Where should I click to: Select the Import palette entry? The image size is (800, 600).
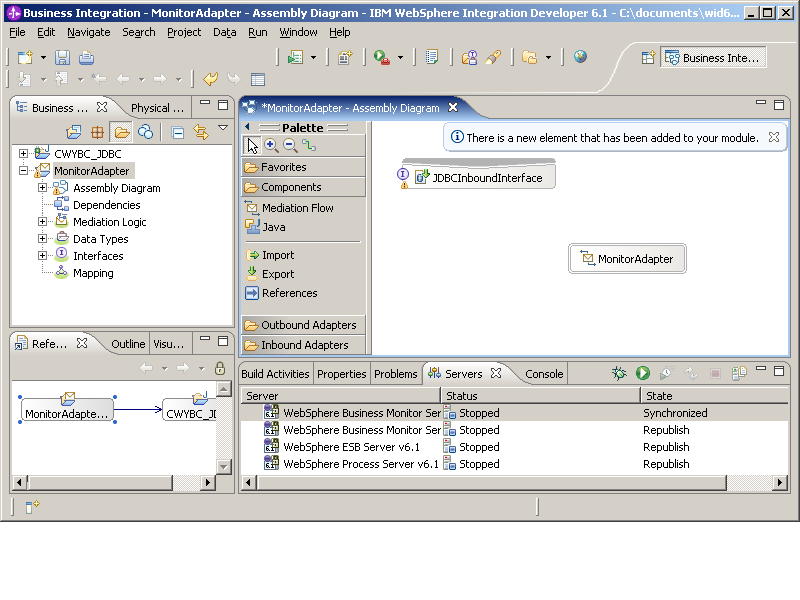coord(270,255)
